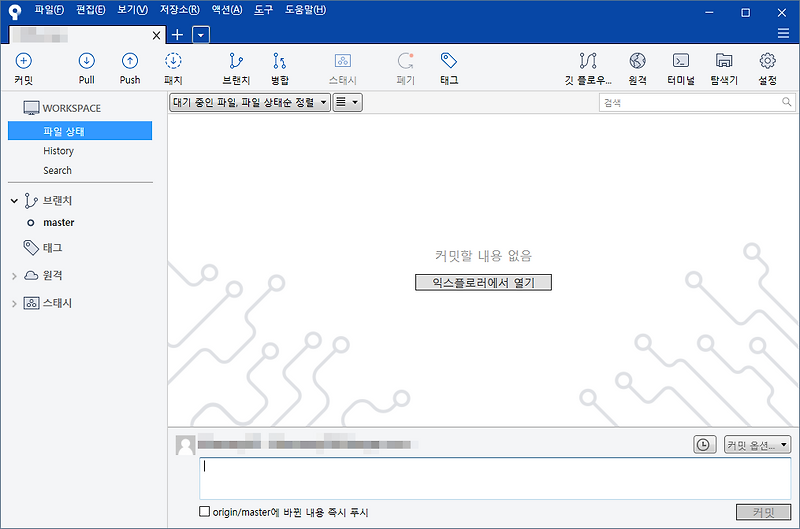Select 파일 상태 in the sidebar
Viewport: 800px width, 529px height.
(x=80, y=131)
